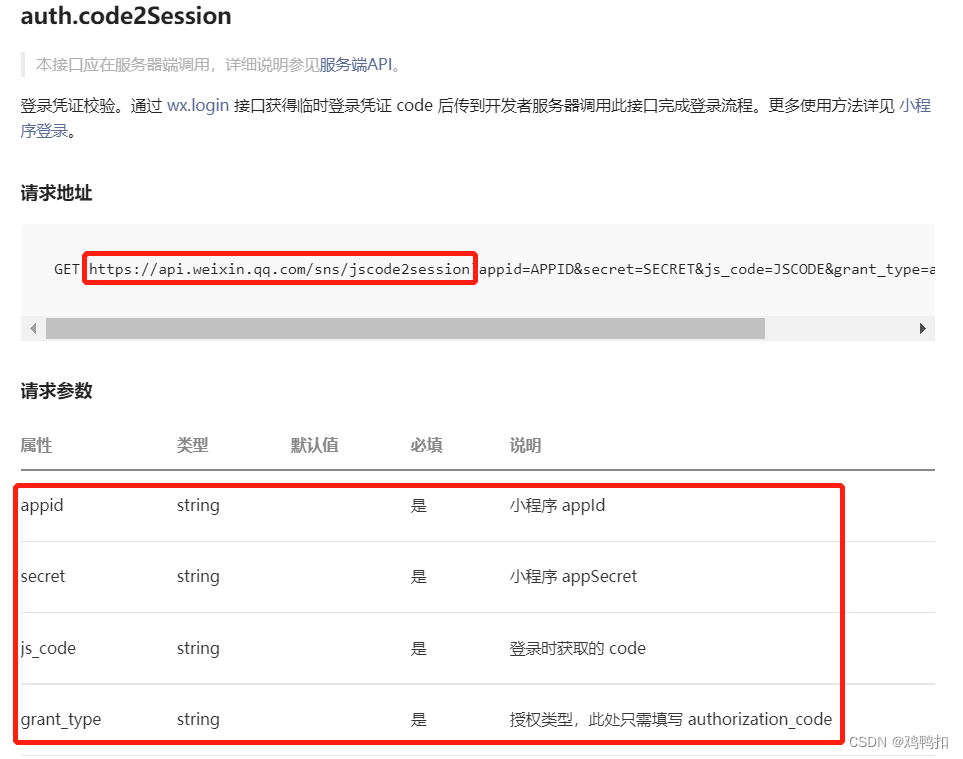Click the 必填 column header
This screenshot has height=759, width=963.
(426, 445)
